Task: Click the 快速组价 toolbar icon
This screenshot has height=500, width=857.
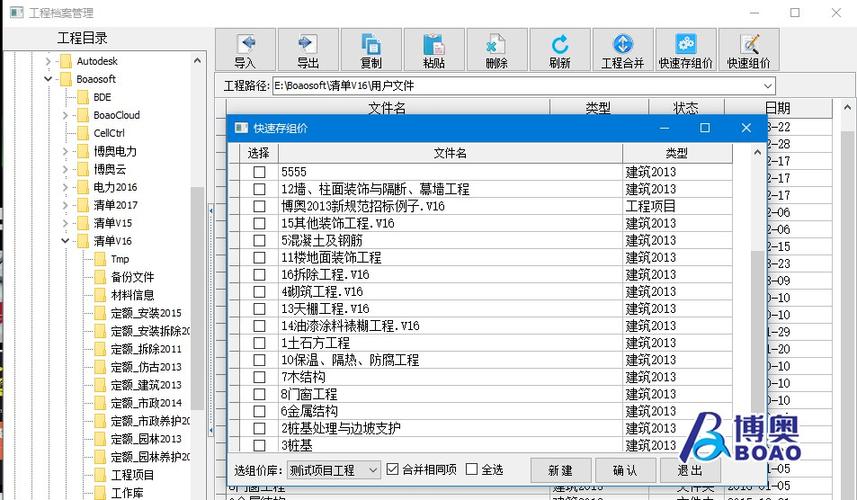Action: [749, 50]
